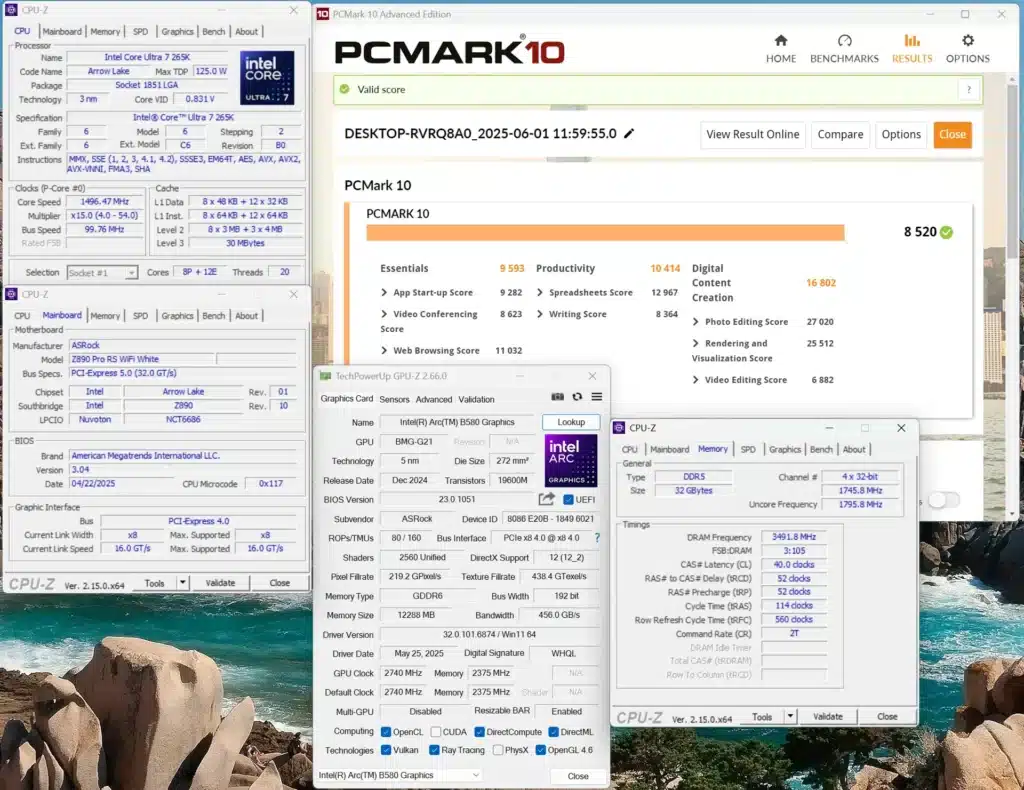This screenshot has height=790, width=1024.
Task: Click the Bus Interface question mark in GPU-Z
Action: [597, 538]
